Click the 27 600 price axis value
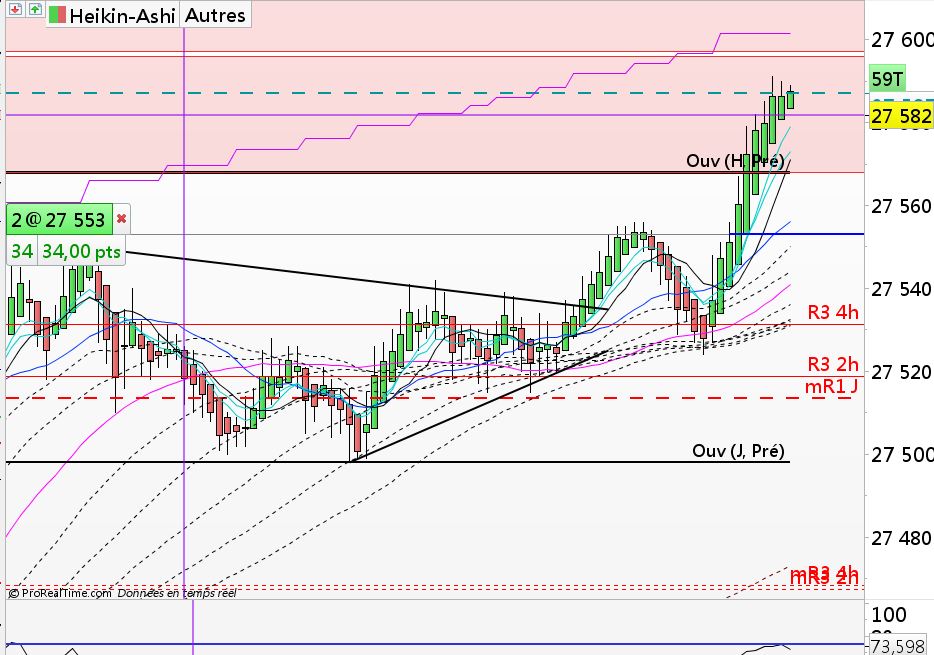Viewport: 934px width, 655px height. tap(902, 40)
